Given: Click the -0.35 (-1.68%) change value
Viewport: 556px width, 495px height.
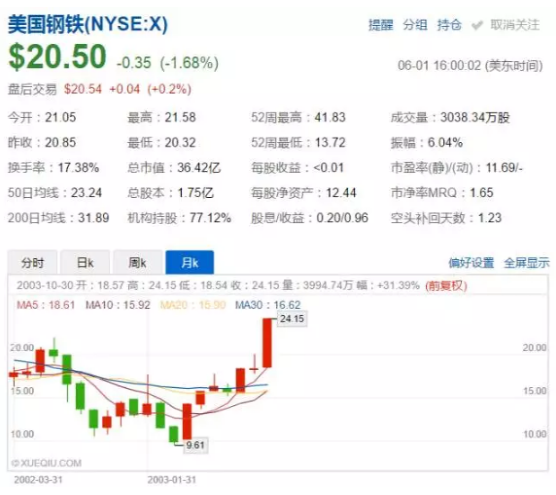Looking at the screenshot, I should point(167,63).
